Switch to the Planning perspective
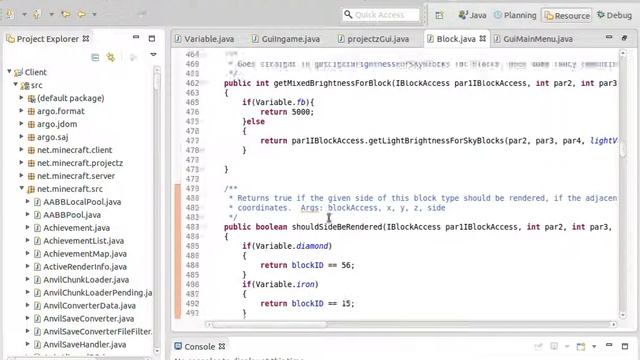 (515, 15)
